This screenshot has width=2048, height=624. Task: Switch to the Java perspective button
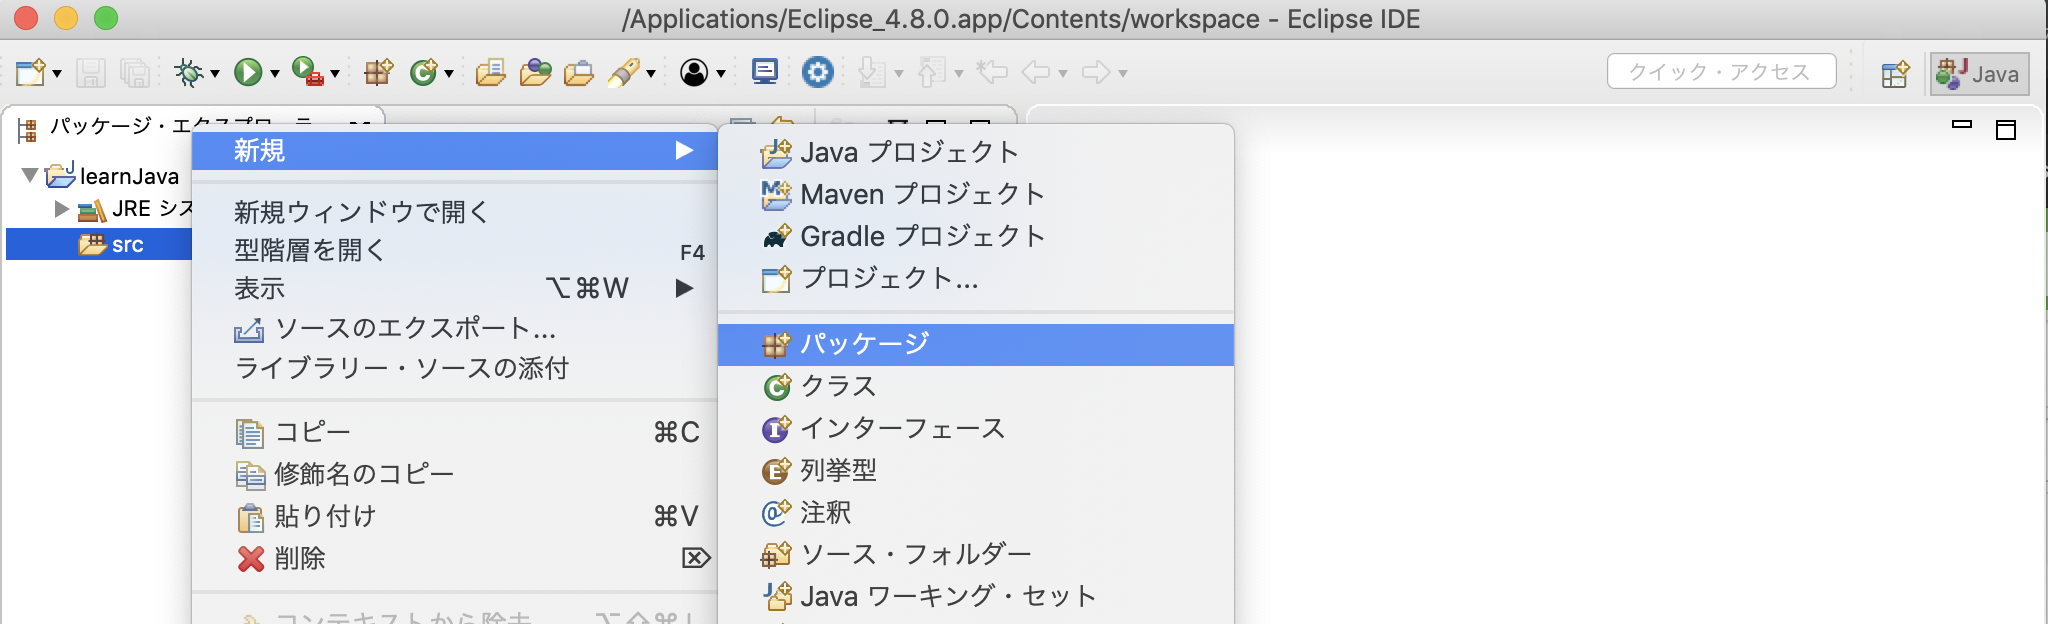point(1979,74)
